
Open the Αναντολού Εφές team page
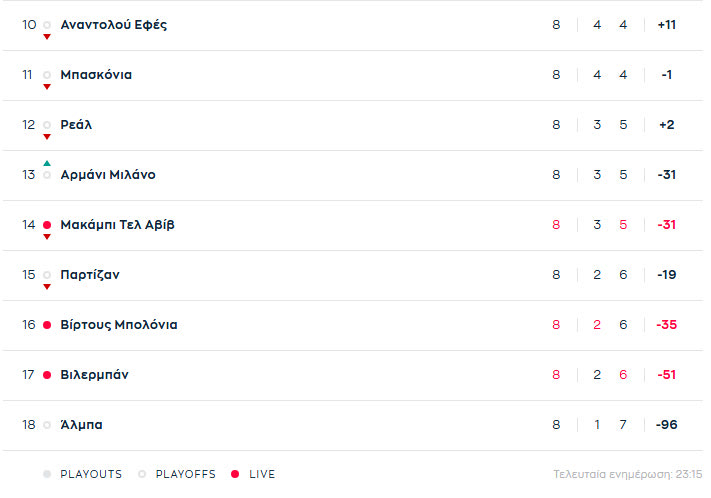click(x=114, y=24)
